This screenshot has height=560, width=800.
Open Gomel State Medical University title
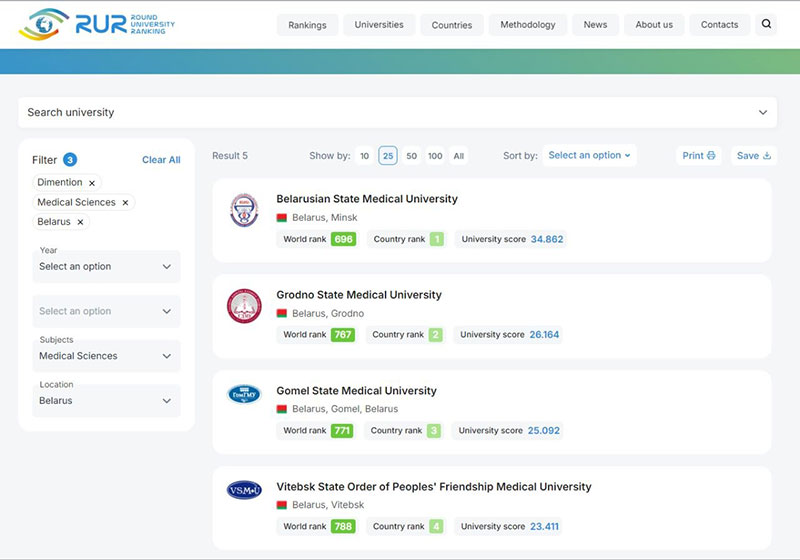[356, 391]
